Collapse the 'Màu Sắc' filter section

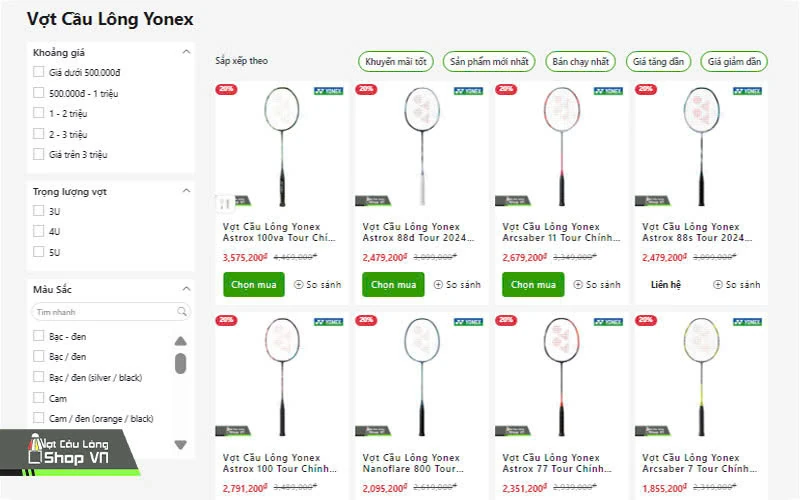click(186, 289)
